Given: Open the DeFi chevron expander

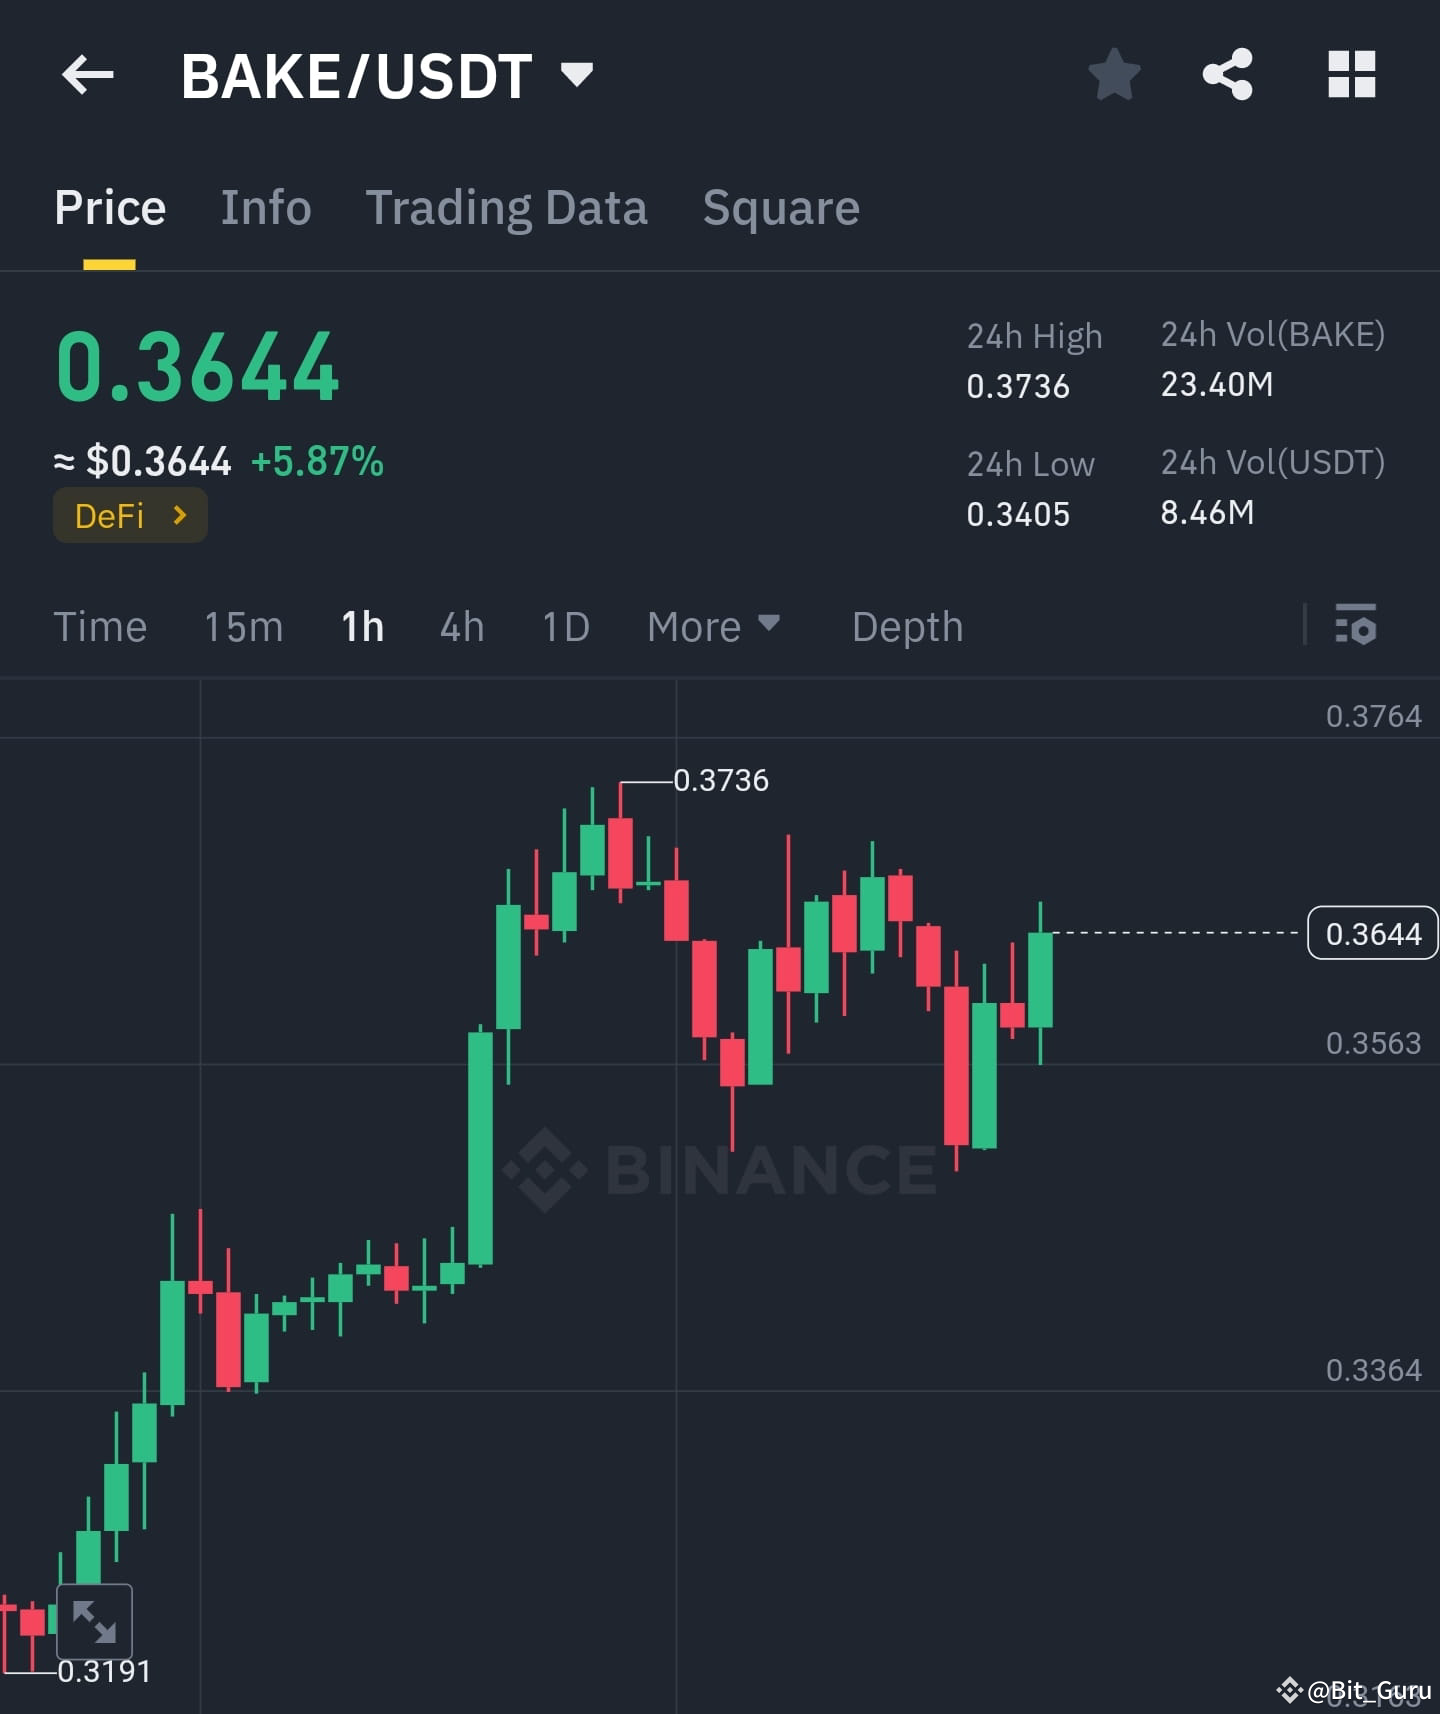Looking at the screenshot, I should coord(179,515).
